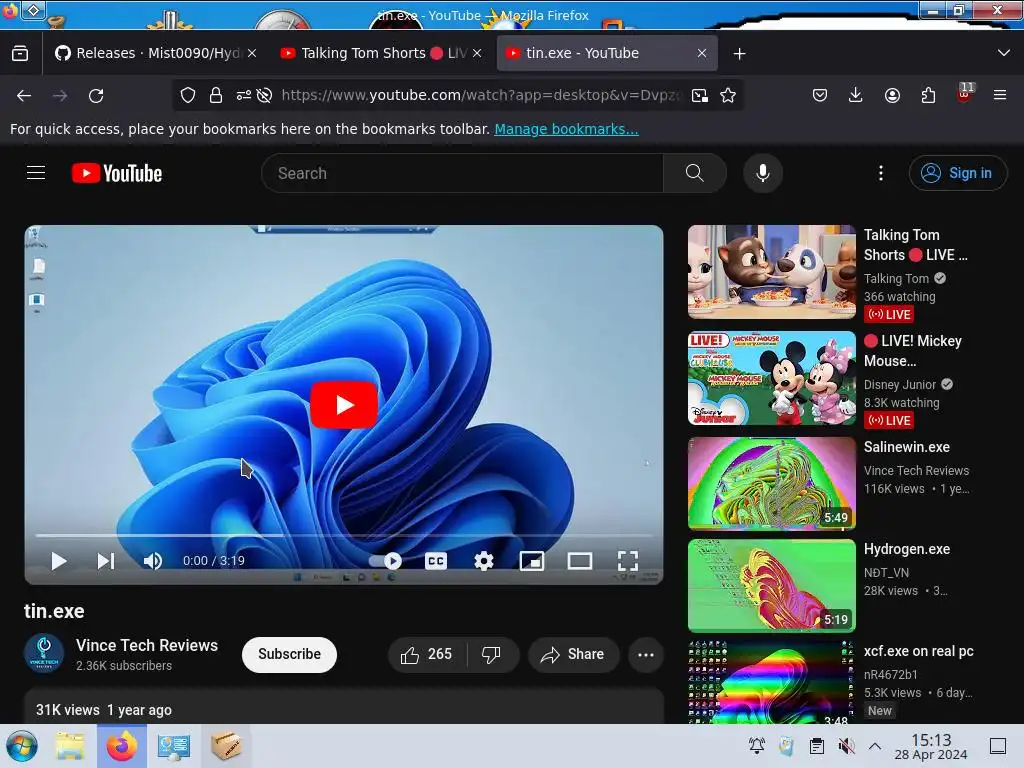This screenshot has width=1024, height=768.
Task: Play the video with the big red button
Action: tap(344, 405)
